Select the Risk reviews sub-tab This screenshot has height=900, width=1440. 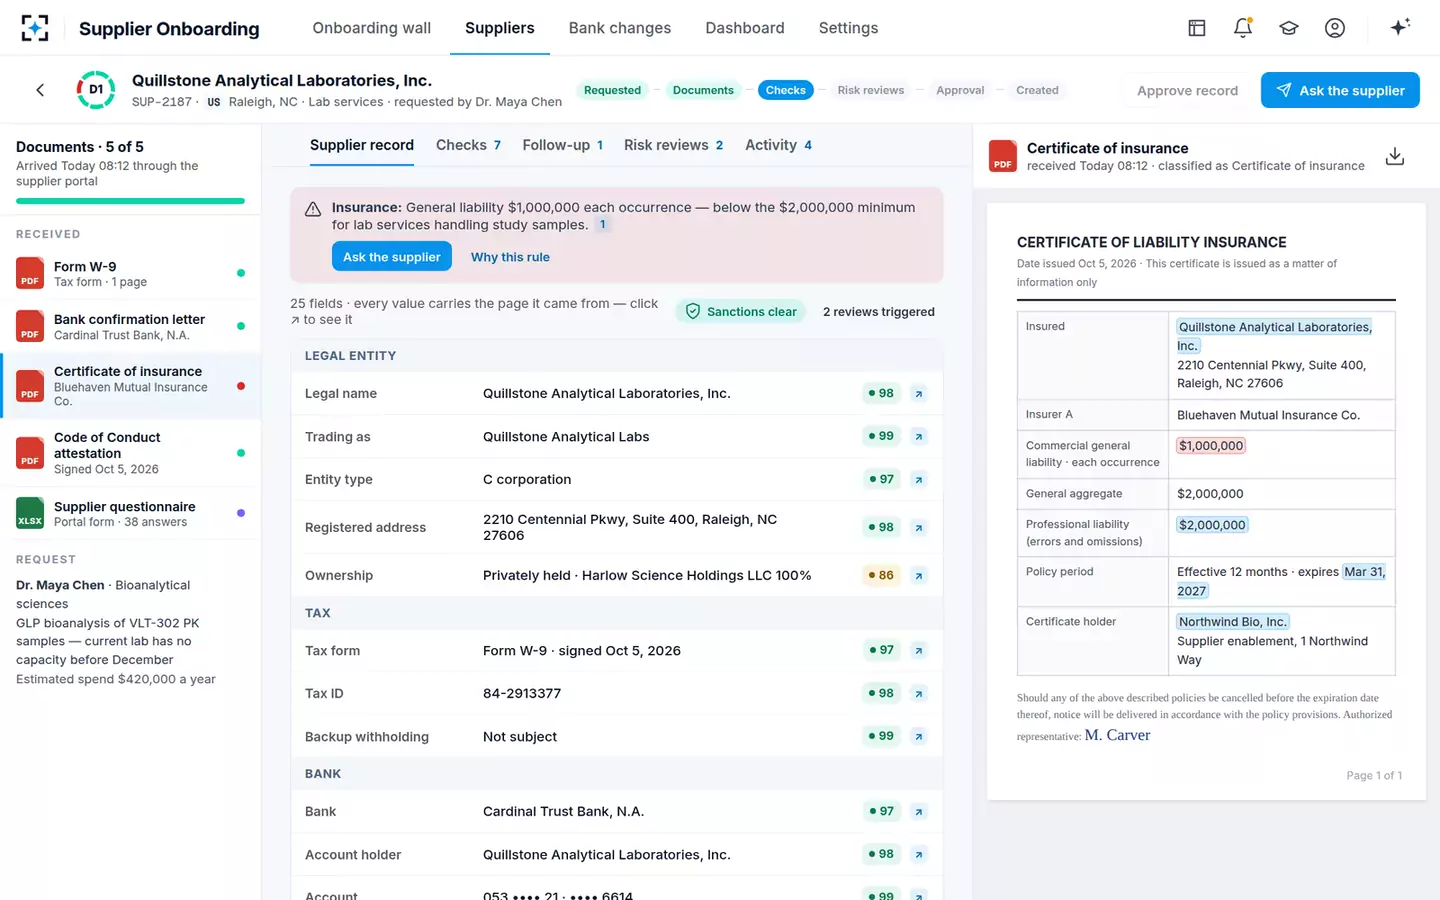click(674, 145)
